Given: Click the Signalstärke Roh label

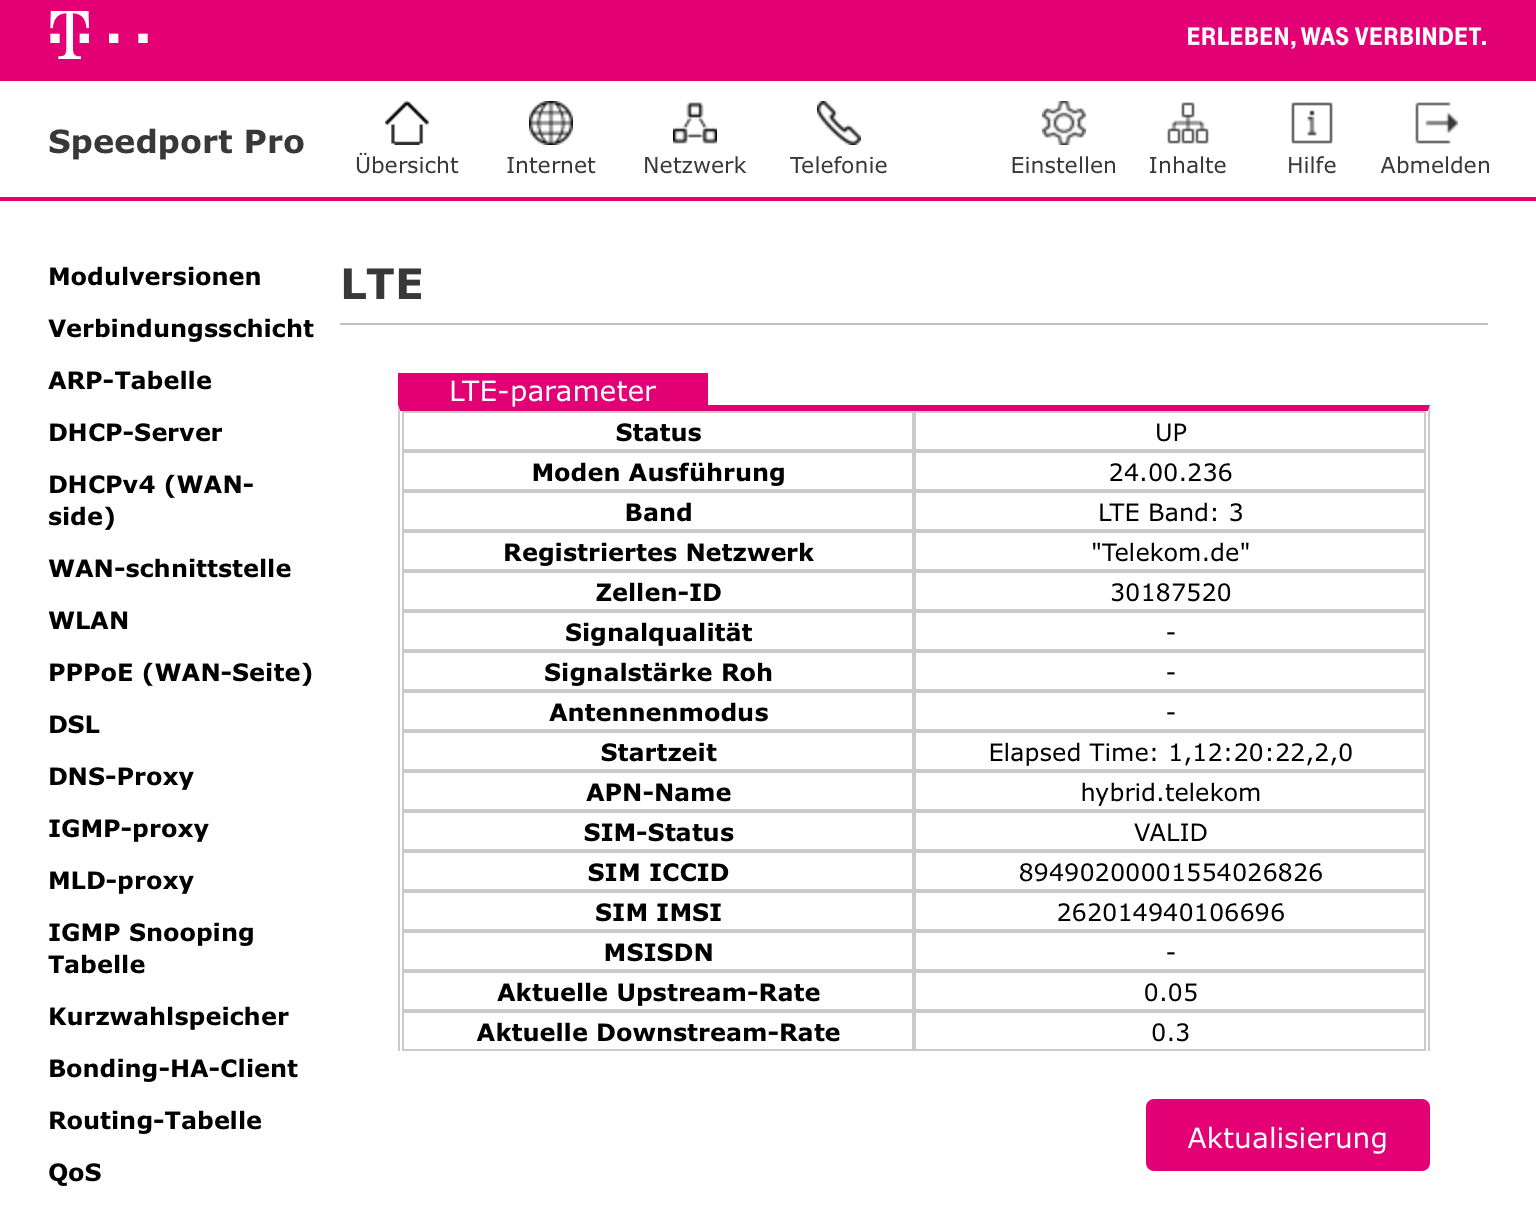Looking at the screenshot, I should click(658, 673).
